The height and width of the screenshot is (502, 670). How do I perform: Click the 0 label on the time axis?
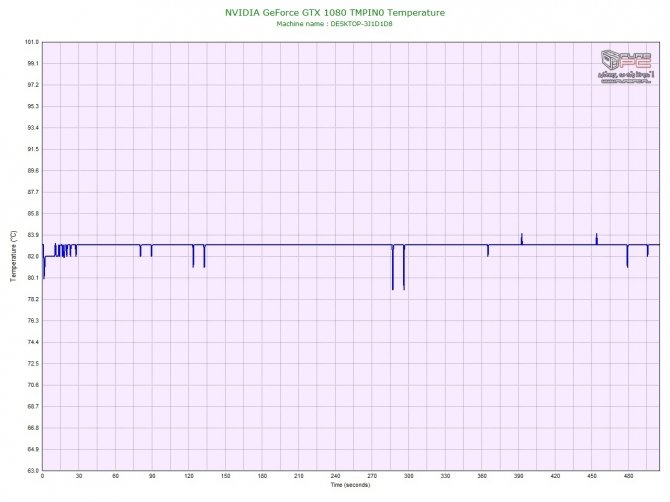tap(42, 476)
